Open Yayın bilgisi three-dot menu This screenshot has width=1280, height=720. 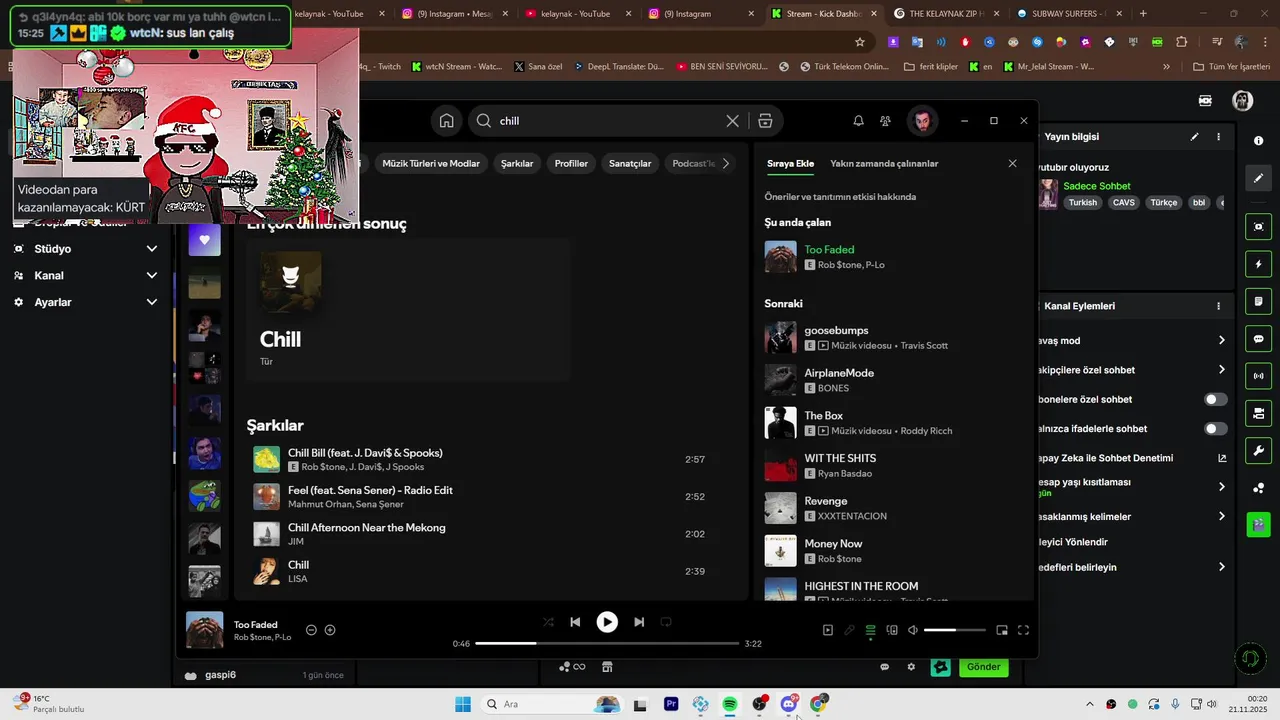coord(1218,137)
